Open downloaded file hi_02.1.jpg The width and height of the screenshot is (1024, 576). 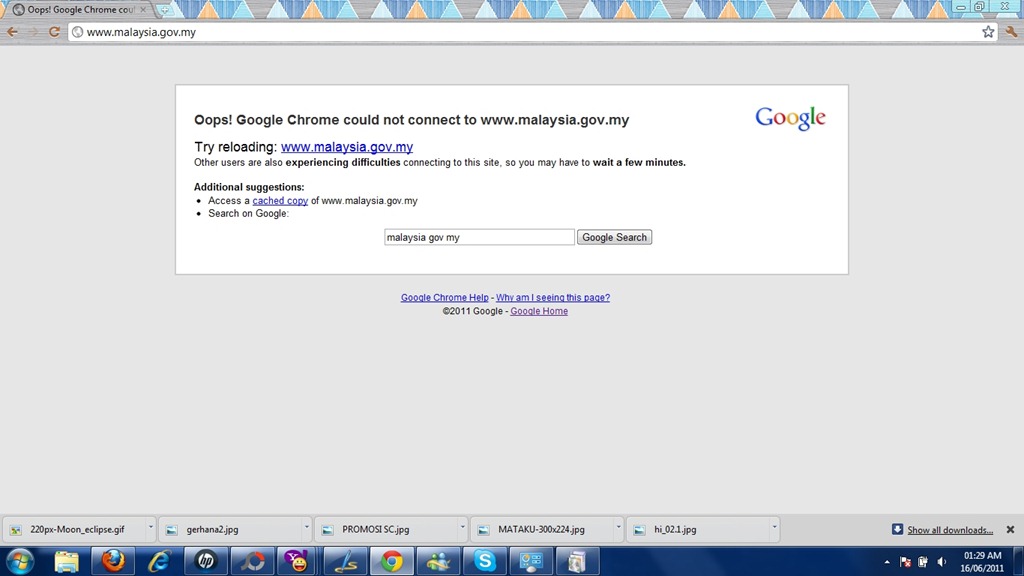pos(698,530)
